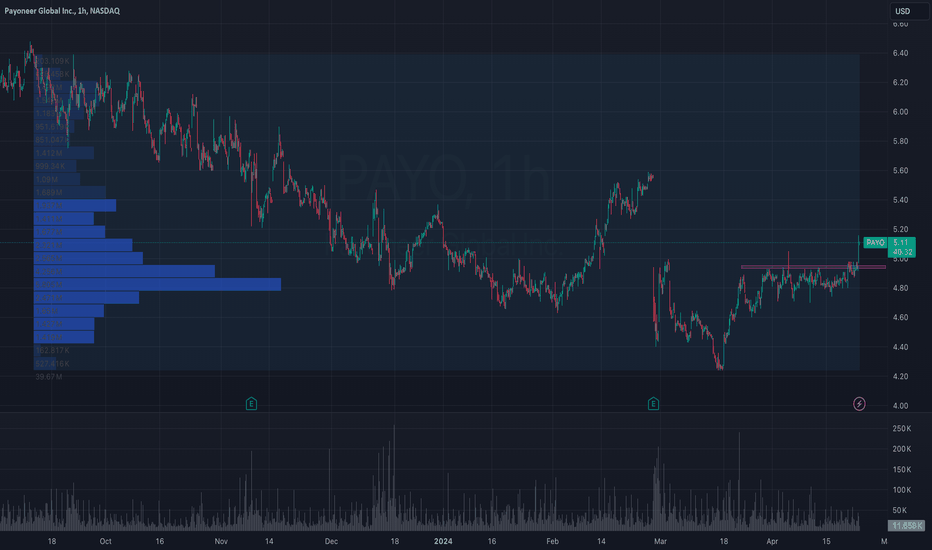This screenshot has height=550, width=932.
Task: Click the Feb label on time axis
Action: [x=552, y=541]
